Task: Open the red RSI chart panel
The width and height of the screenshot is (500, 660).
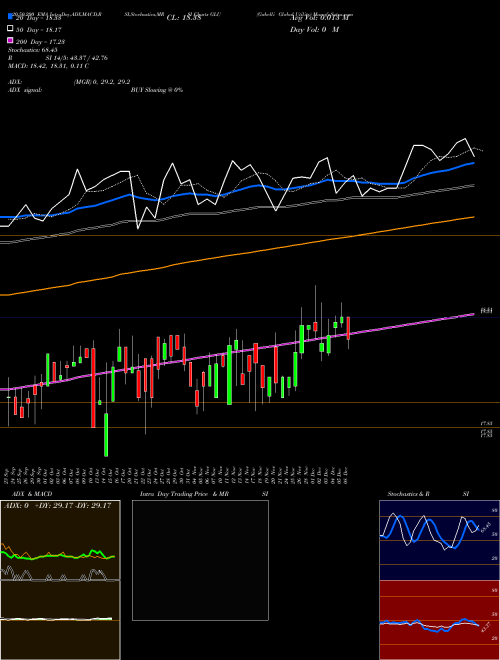Action: pyautogui.click(x=439, y=620)
